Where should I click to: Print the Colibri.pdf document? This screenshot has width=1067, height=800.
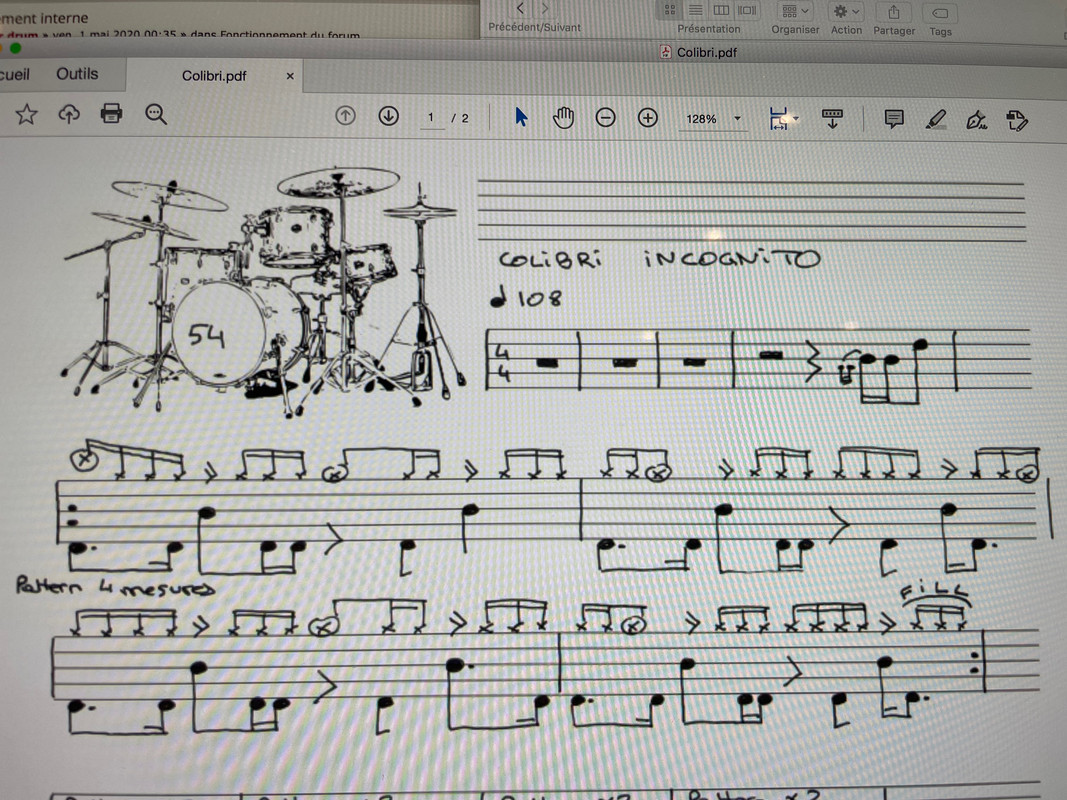(x=112, y=113)
